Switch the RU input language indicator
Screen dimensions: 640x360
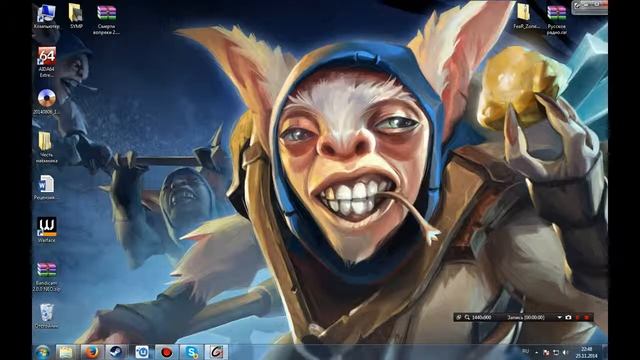525,351
